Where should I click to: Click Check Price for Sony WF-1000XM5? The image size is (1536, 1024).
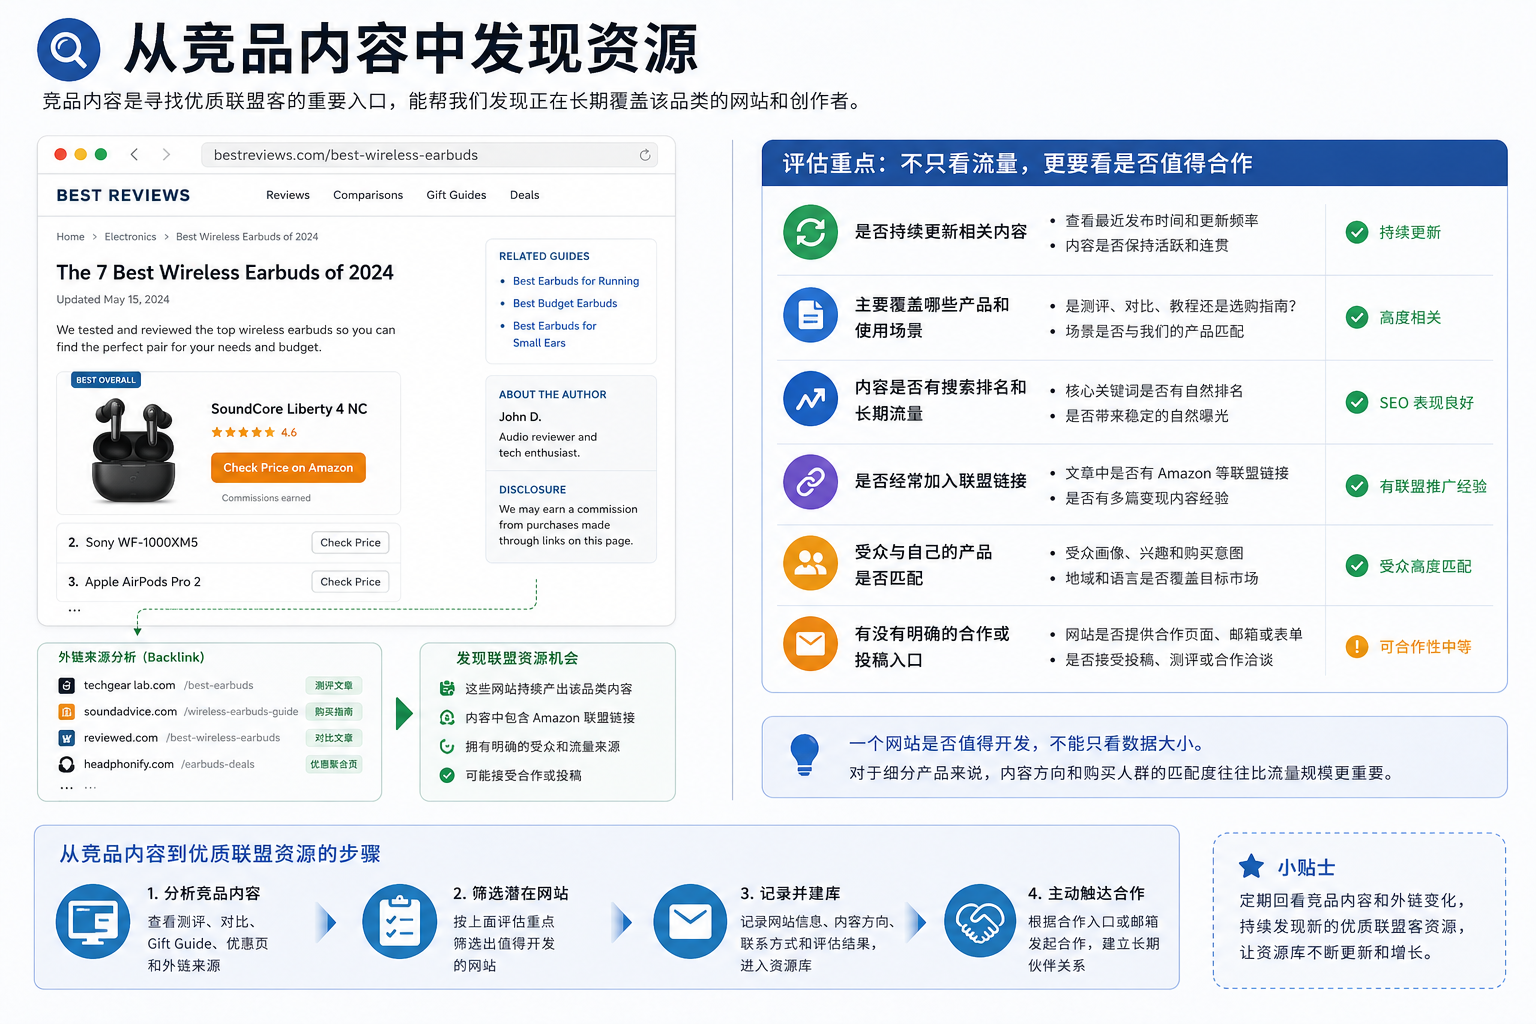point(350,543)
